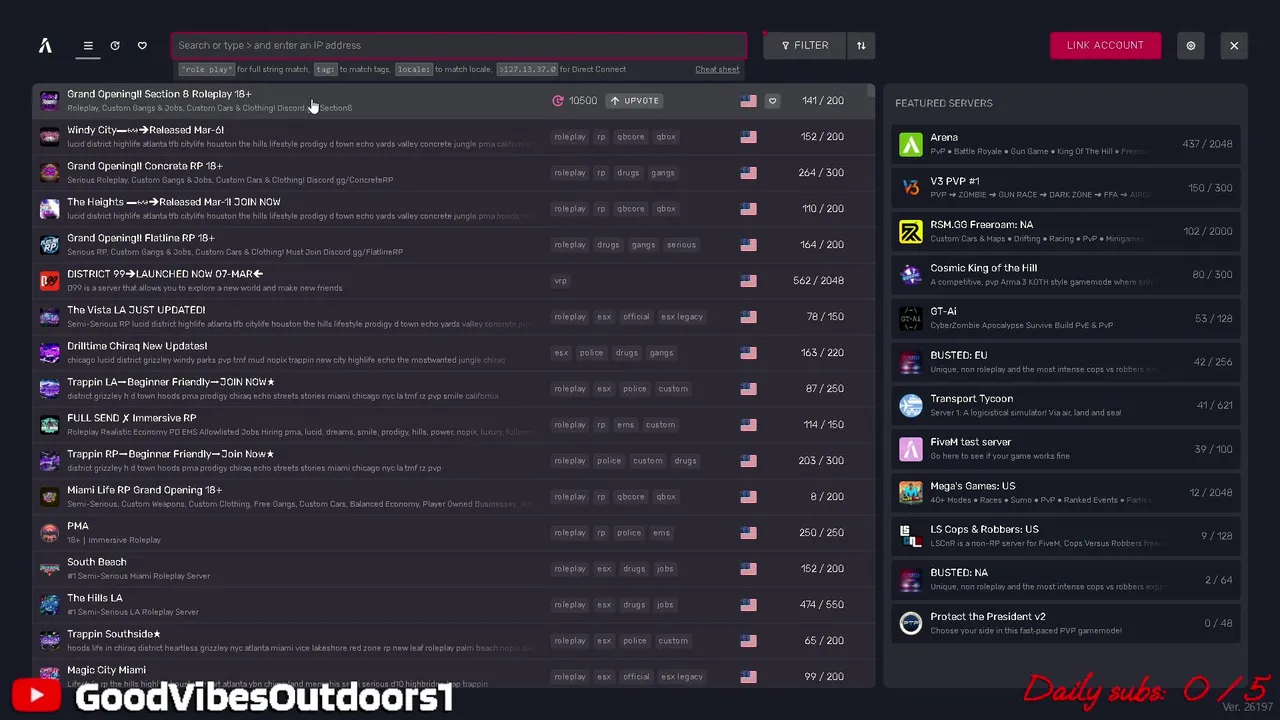Open Trappin Southside server entry
This screenshot has width=1280, height=720.
[453, 640]
